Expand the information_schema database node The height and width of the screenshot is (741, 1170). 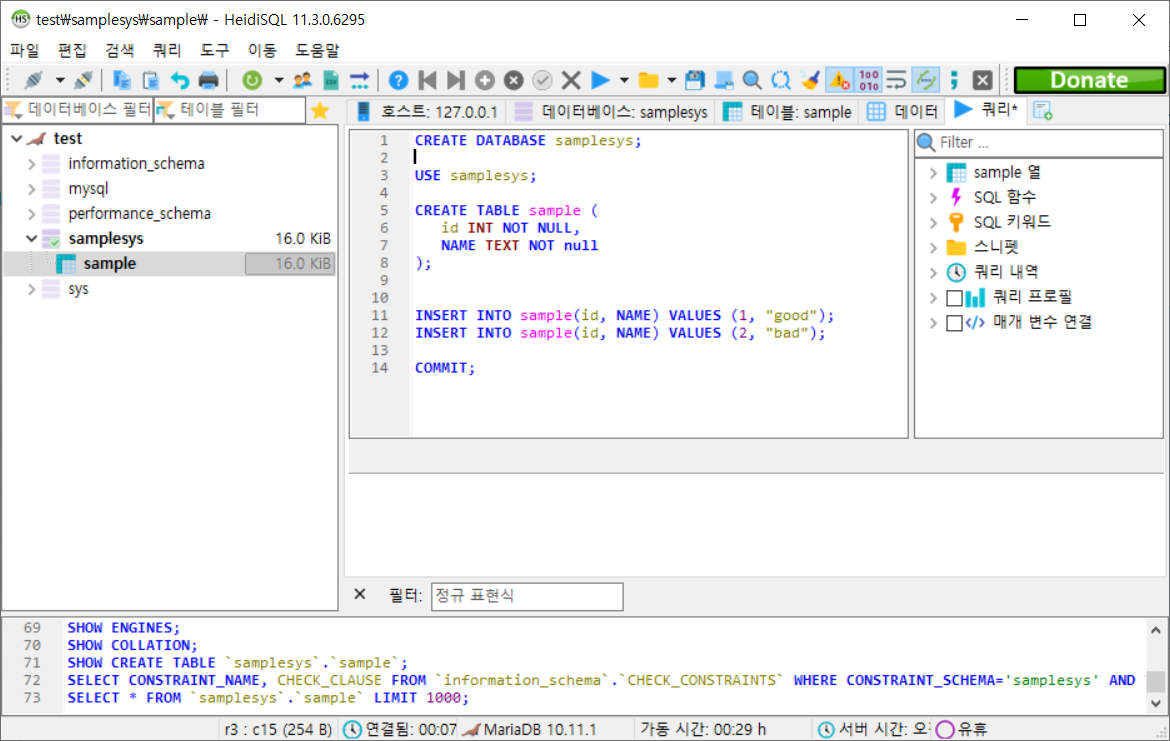[31, 163]
